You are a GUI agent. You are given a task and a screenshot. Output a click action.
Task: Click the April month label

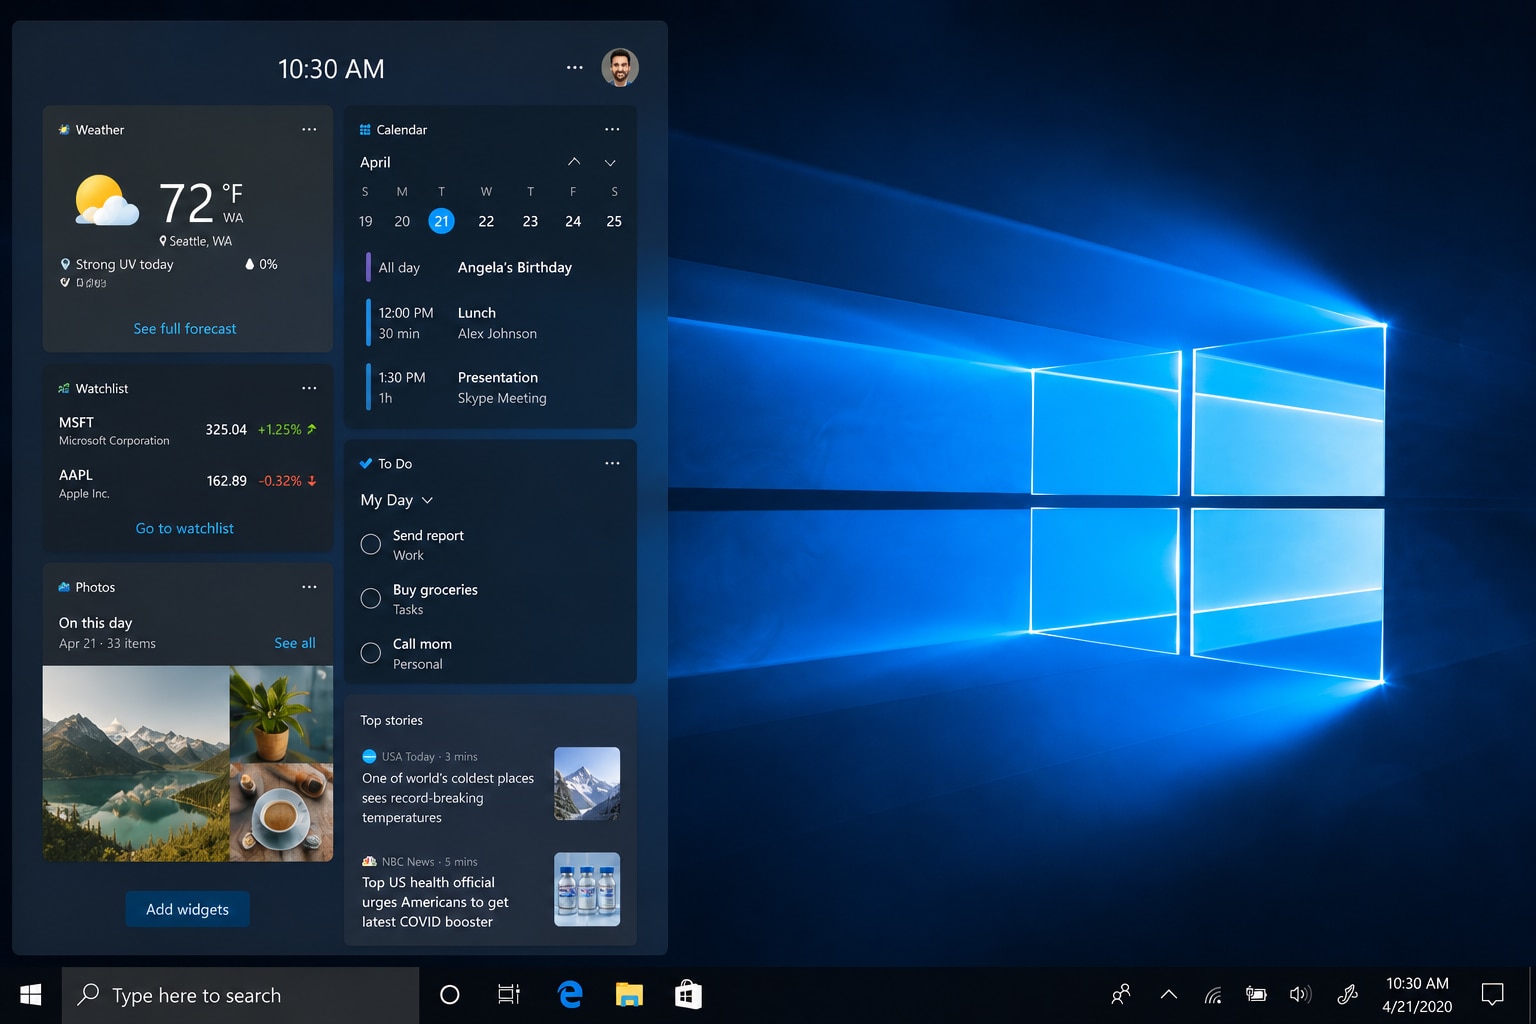pyautogui.click(x=375, y=162)
